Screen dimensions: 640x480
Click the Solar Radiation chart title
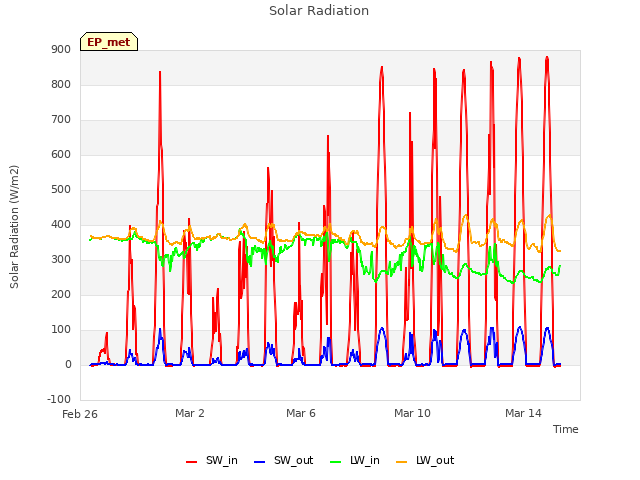tap(319, 11)
